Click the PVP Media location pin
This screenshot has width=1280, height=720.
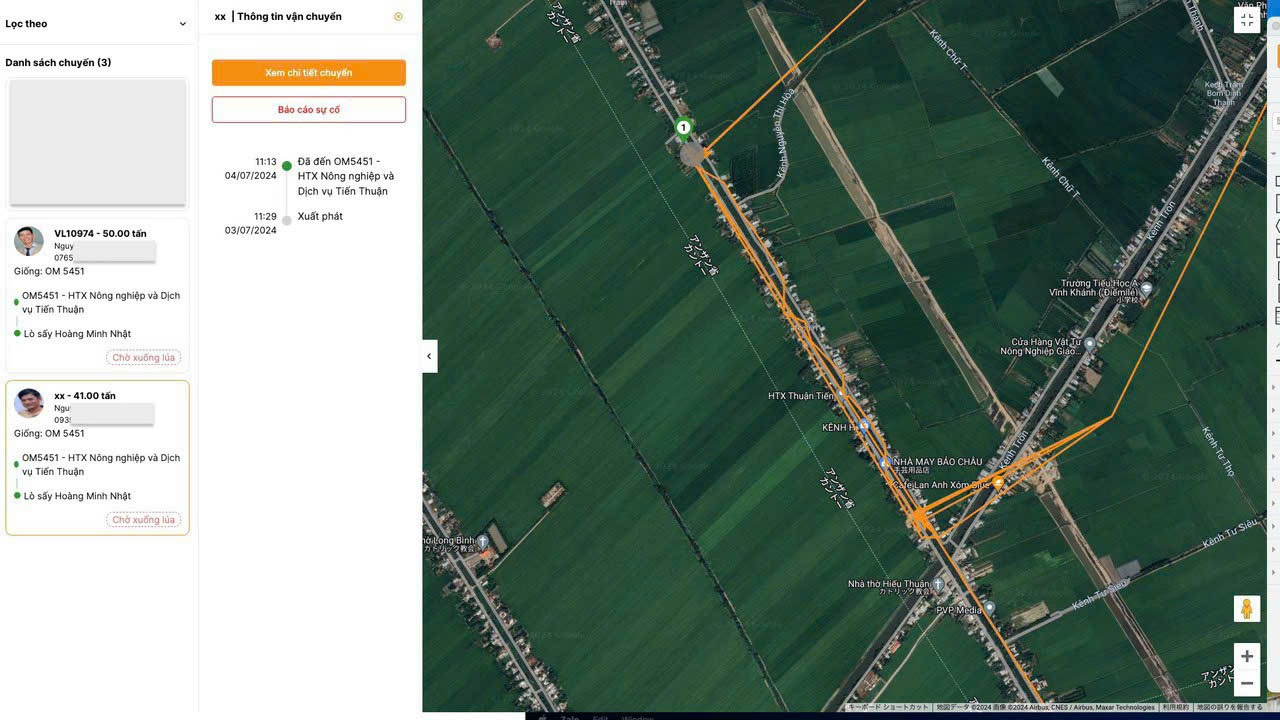pyautogui.click(x=989, y=608)
